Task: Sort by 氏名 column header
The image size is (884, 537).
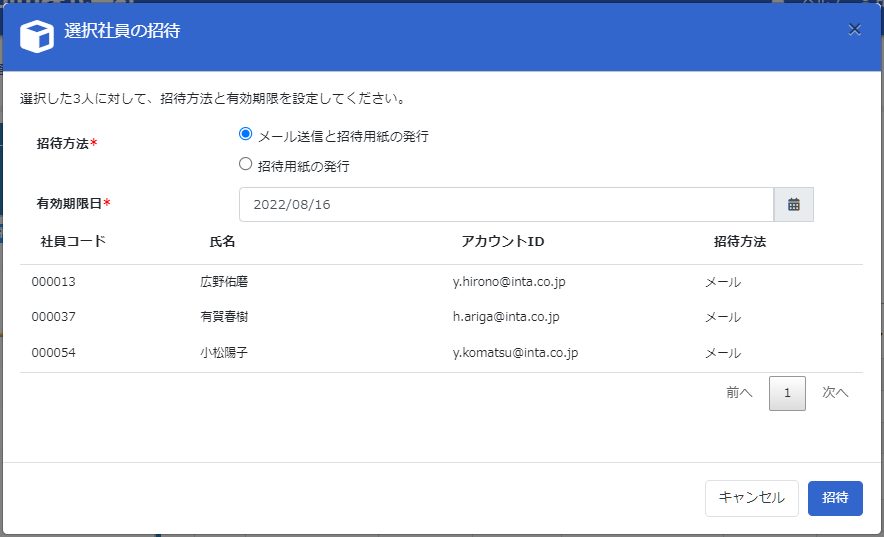Action: 222,242
